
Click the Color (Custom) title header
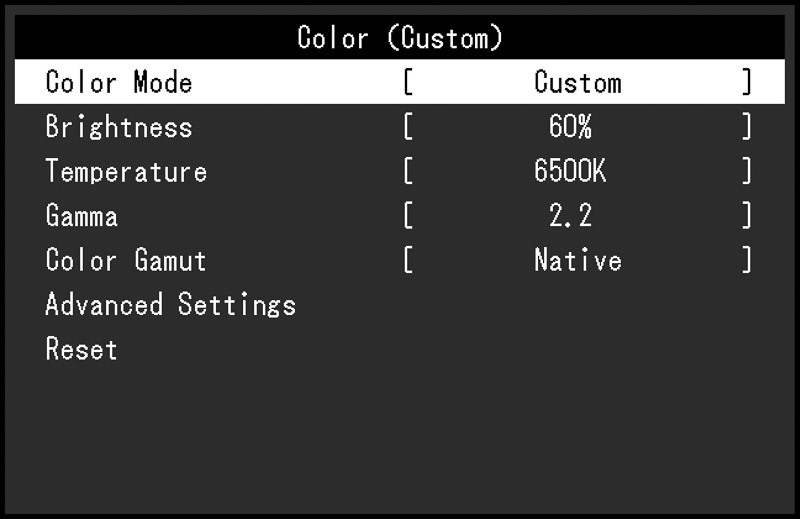(400, 38)
